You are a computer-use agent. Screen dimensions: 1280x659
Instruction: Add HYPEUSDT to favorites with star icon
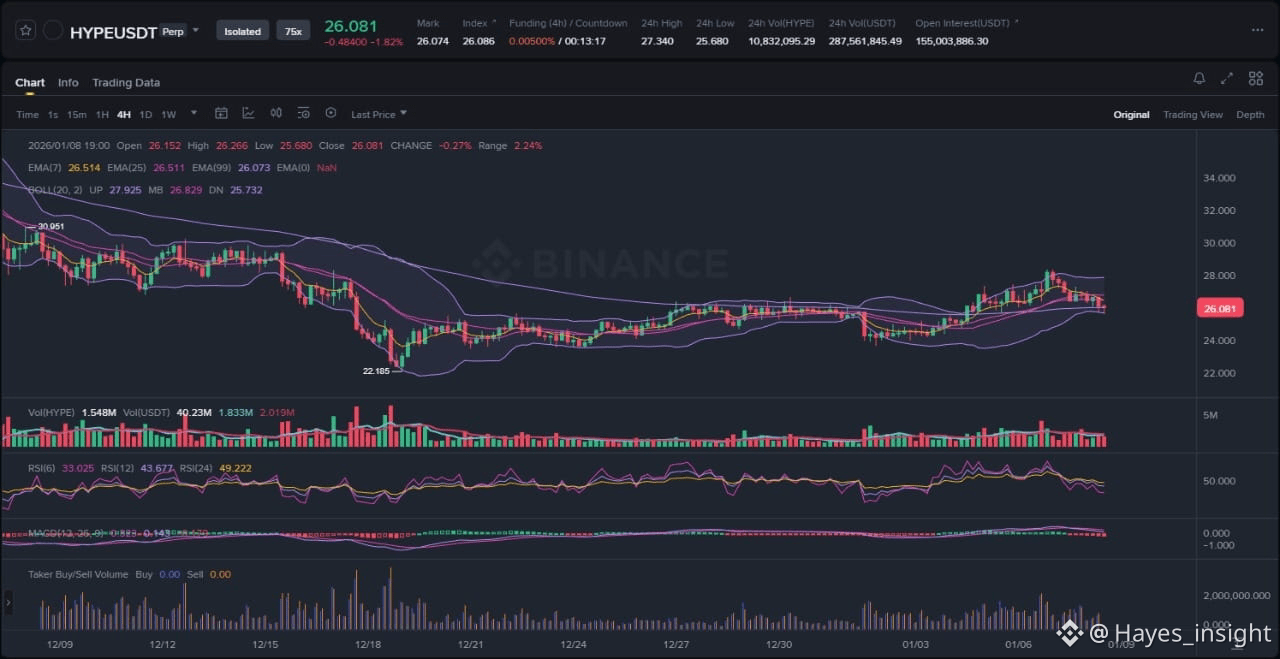tap(26, 31)
